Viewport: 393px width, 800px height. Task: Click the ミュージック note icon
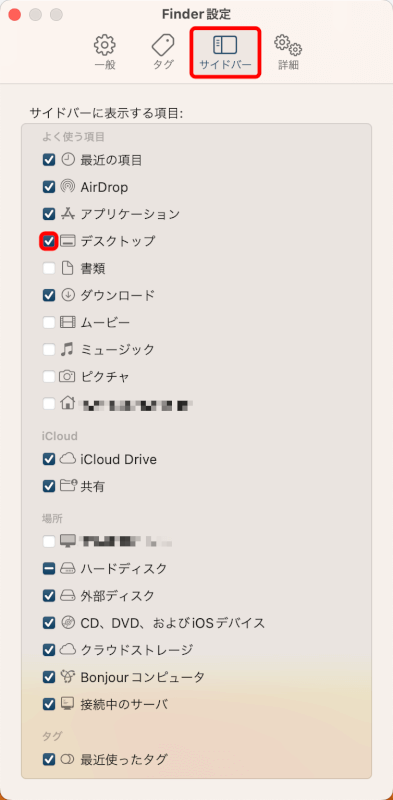(67, 349)
